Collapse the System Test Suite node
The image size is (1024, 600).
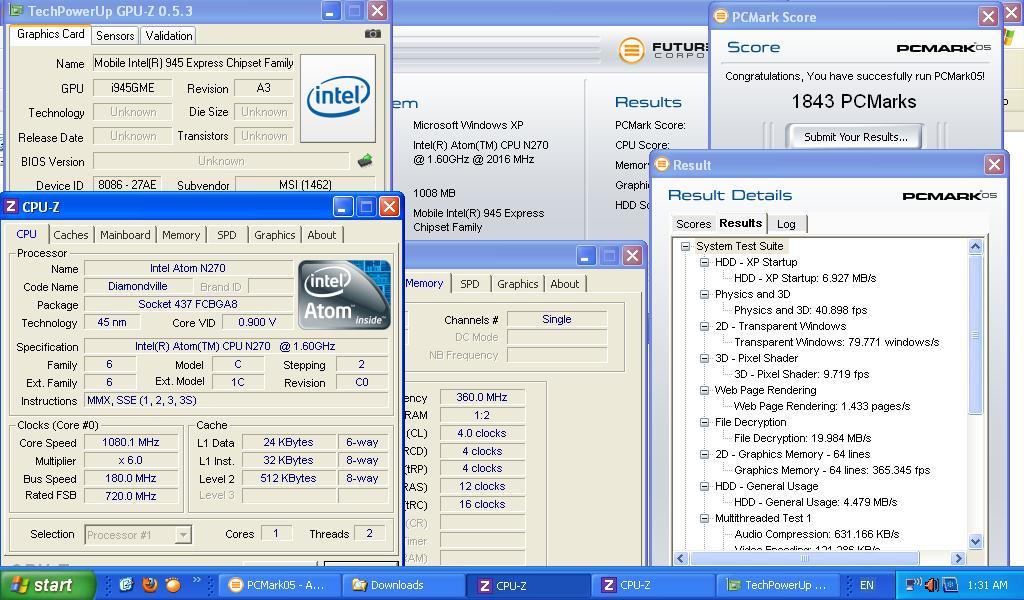pyautogui.click(x=685, y=246)
